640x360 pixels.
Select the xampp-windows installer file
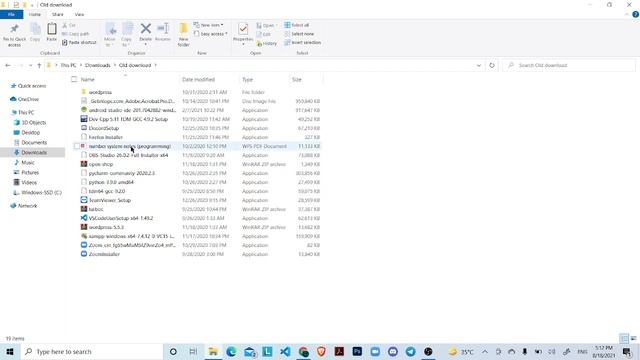[131, 236]
